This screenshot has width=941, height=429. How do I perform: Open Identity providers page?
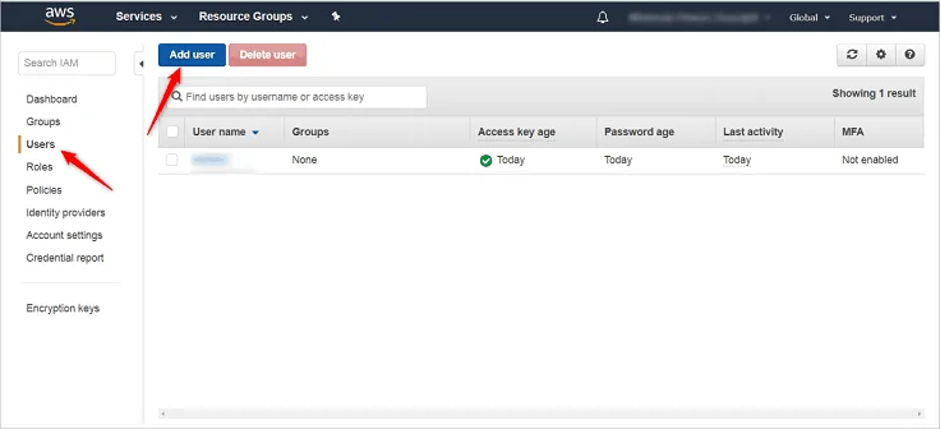[65, 212]
